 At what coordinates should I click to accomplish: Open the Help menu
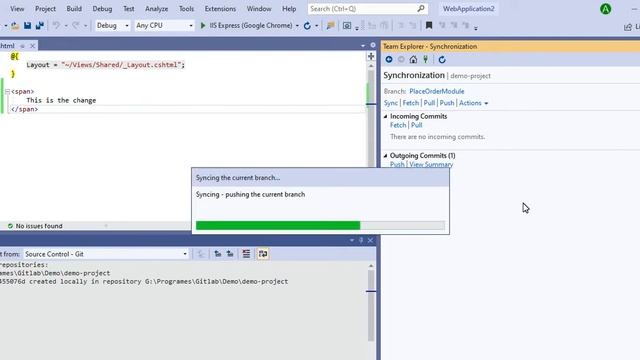(289, 9)
